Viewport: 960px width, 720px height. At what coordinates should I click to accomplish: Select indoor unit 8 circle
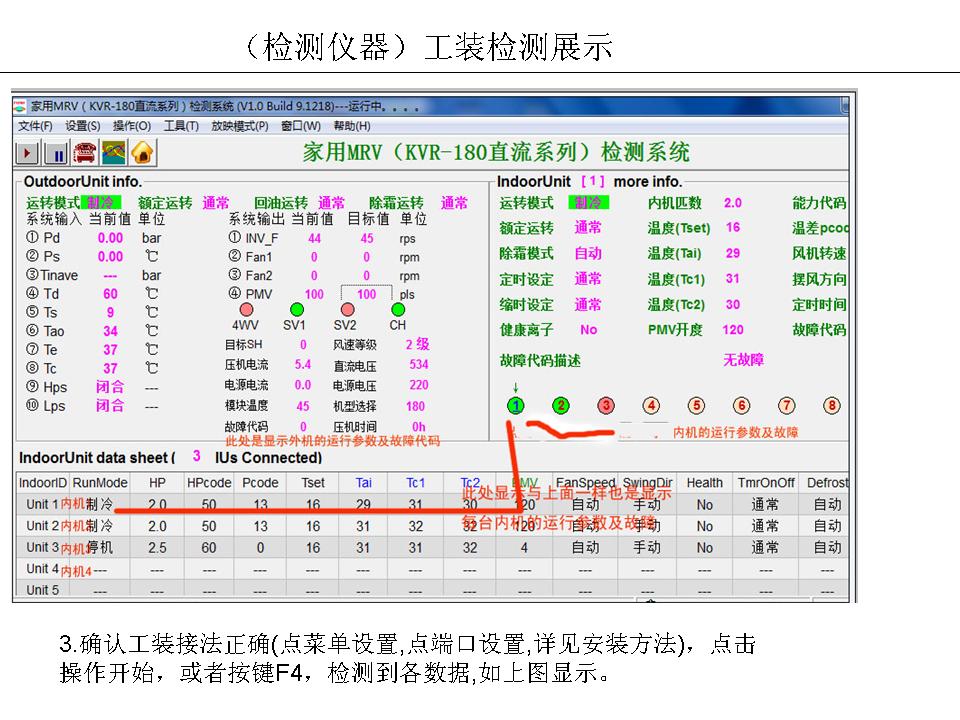pos(831,405)
